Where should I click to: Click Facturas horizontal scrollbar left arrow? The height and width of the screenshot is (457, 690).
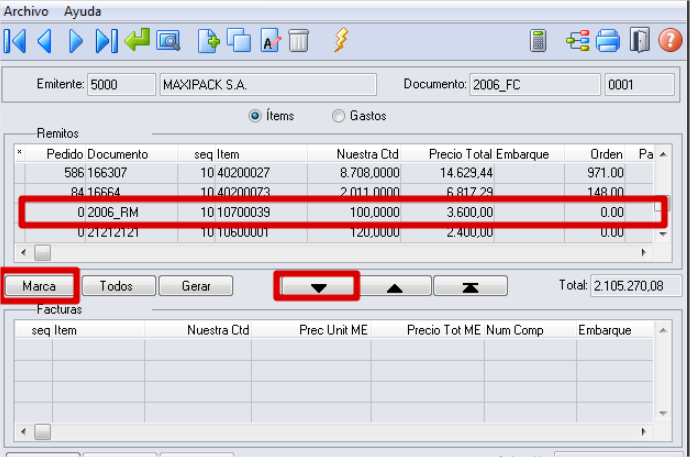pos(23,431)
